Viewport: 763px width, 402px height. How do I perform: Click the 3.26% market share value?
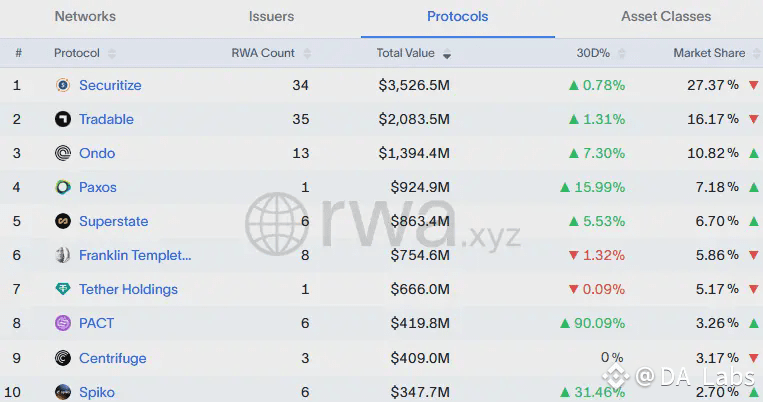click(717, 323)
